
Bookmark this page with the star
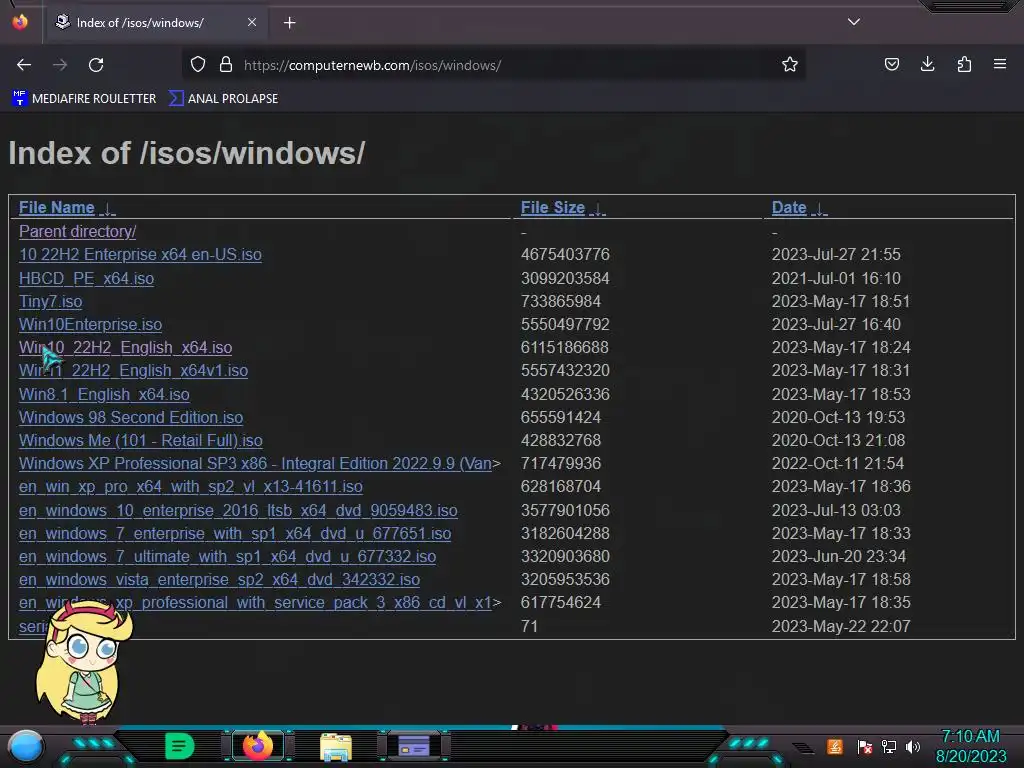coord(790,65)
